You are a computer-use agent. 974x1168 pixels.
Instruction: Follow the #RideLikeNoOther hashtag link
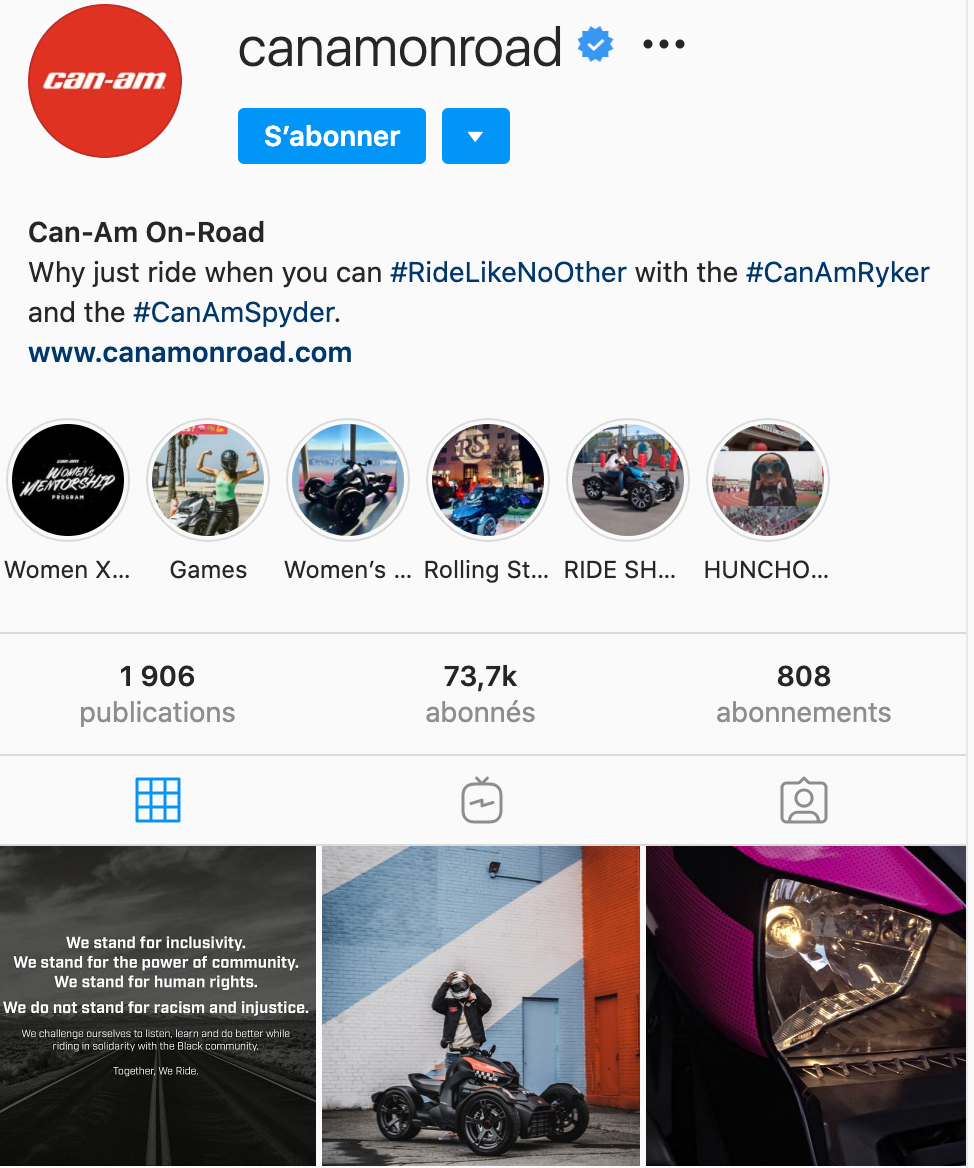509,273
